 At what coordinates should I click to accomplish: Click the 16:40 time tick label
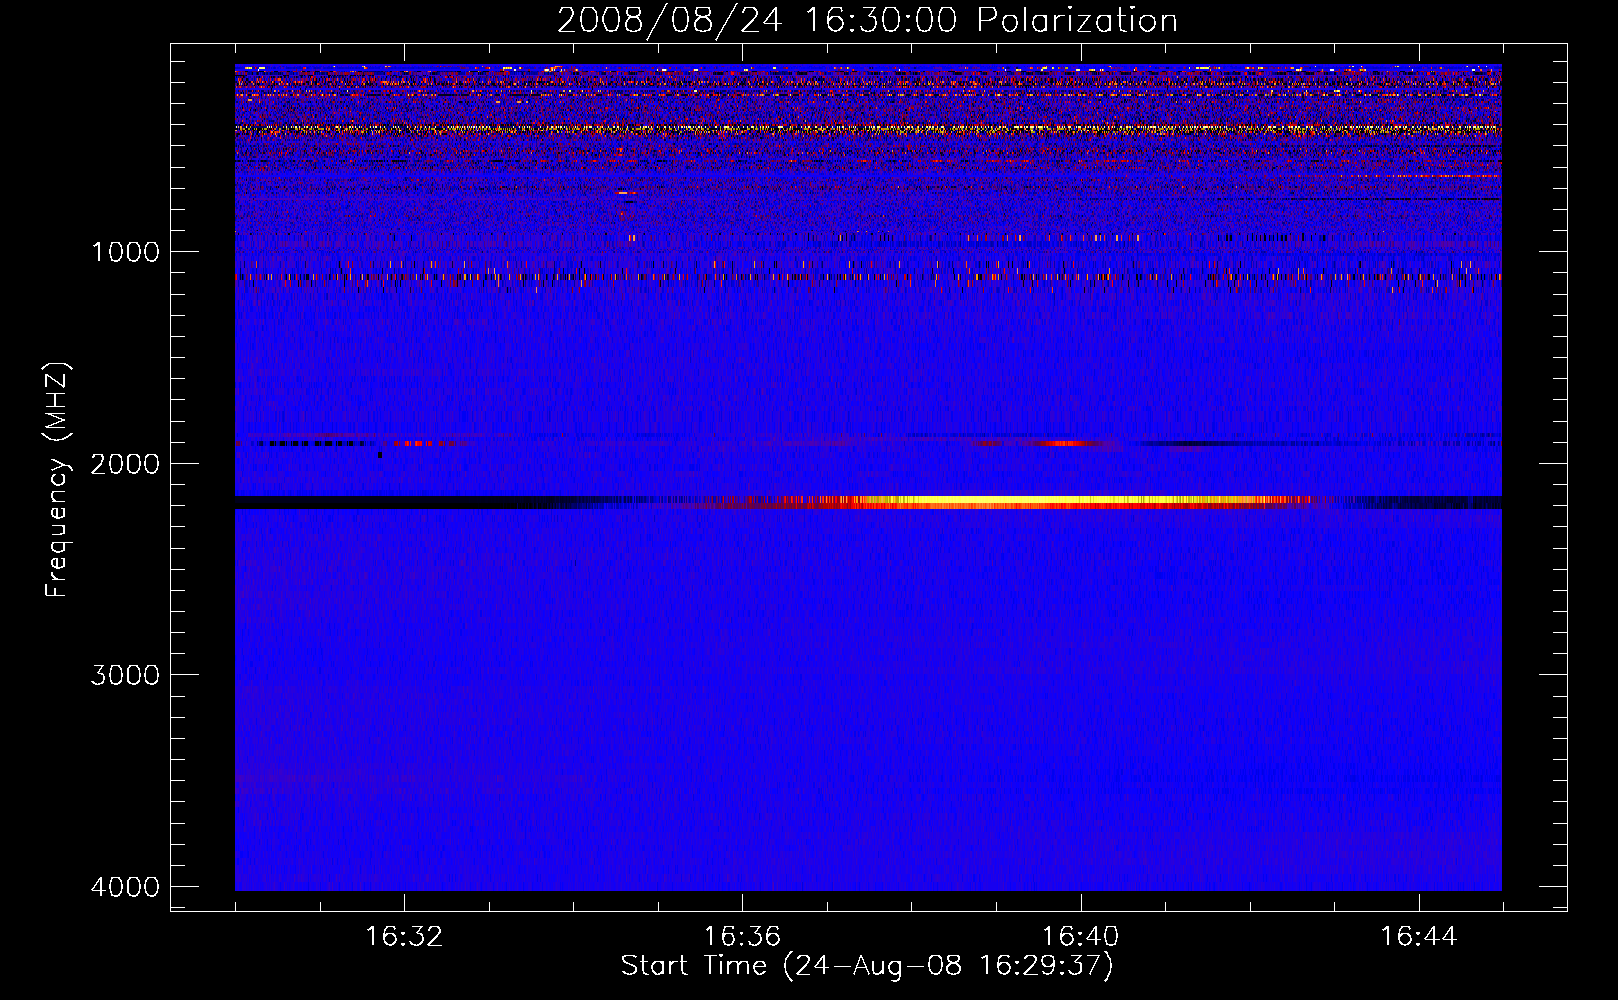tap(1080, 937)
